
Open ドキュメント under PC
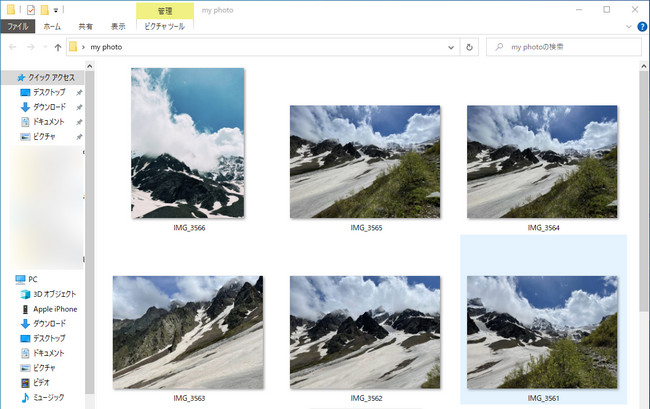(49, 353)
